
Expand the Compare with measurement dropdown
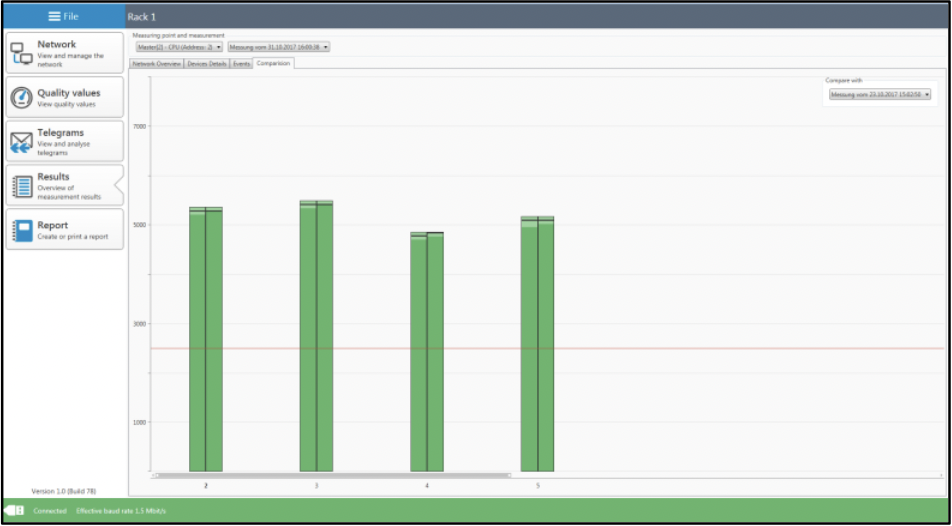coord(879,95)
